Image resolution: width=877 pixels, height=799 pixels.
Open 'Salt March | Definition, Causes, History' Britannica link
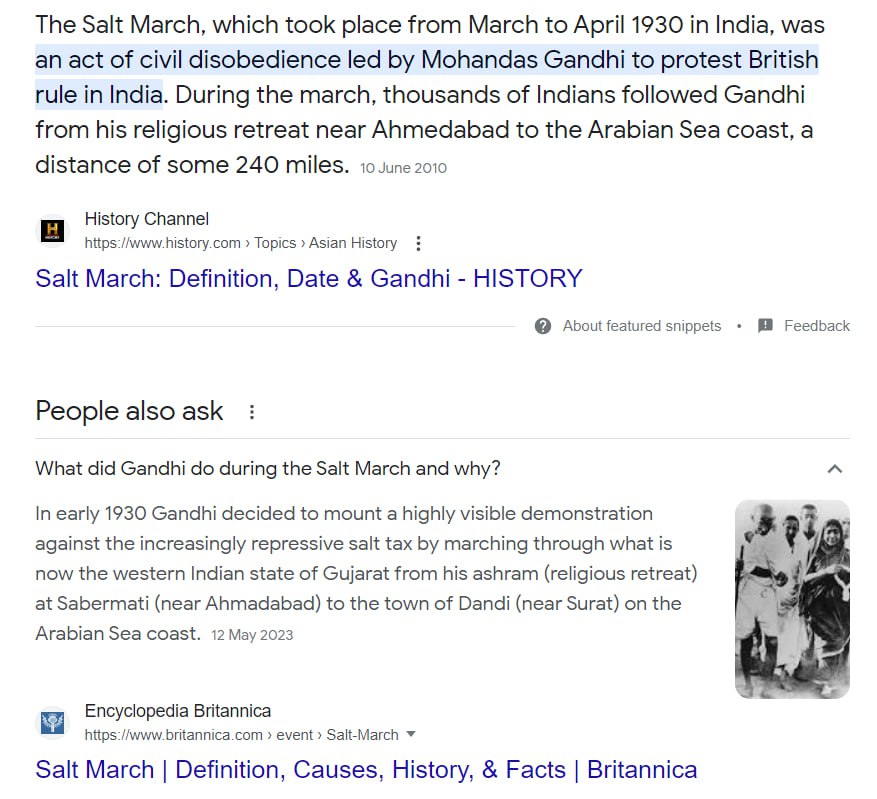tap(366, 770)
